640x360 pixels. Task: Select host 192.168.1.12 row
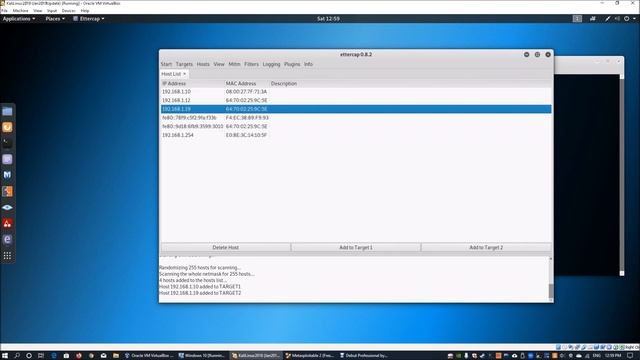click(x=356, y=100)
